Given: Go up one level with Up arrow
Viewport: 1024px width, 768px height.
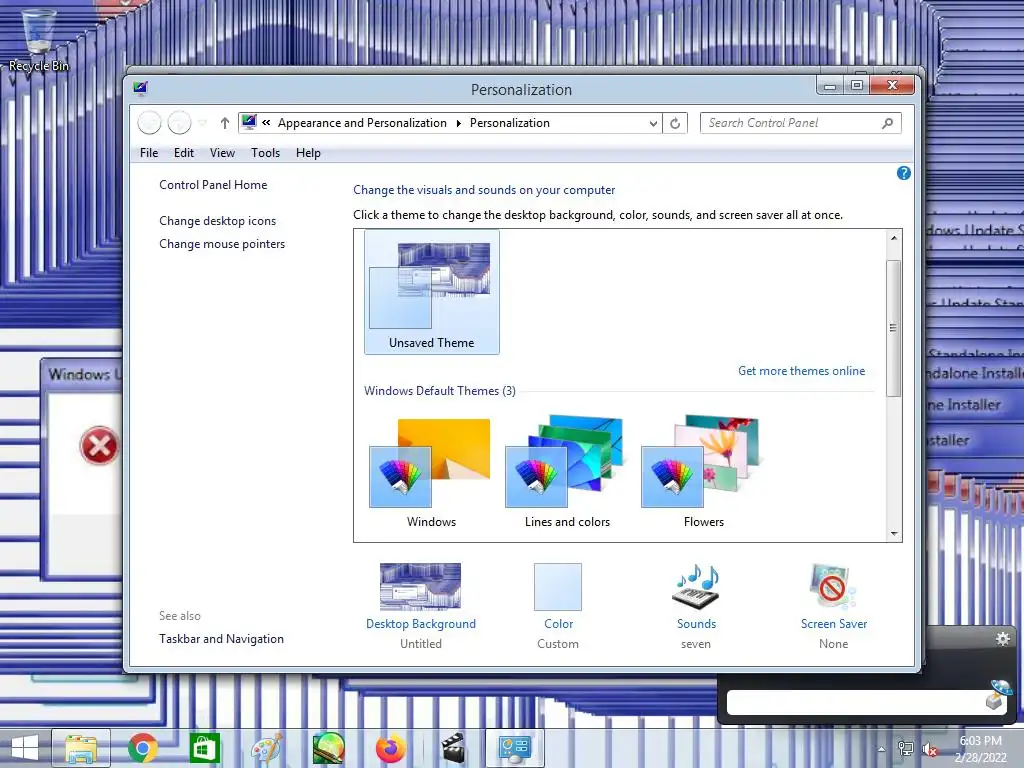Looking at the screenshot, I should (x=225, y=123).
